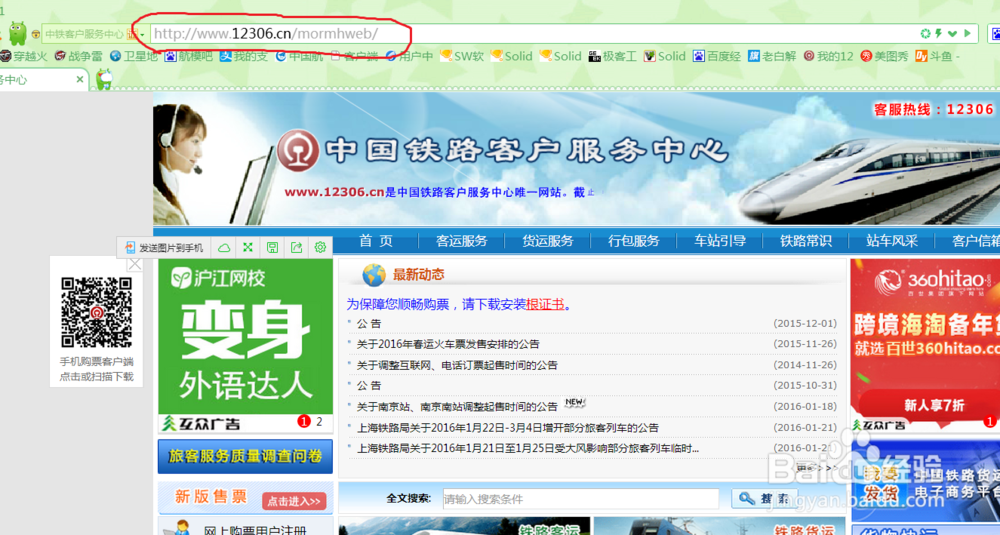Image resolution: width=1000 pixels, height=535 pixels.
Task: Open the 航模吧 bookmark
Action: coord(189,56)
